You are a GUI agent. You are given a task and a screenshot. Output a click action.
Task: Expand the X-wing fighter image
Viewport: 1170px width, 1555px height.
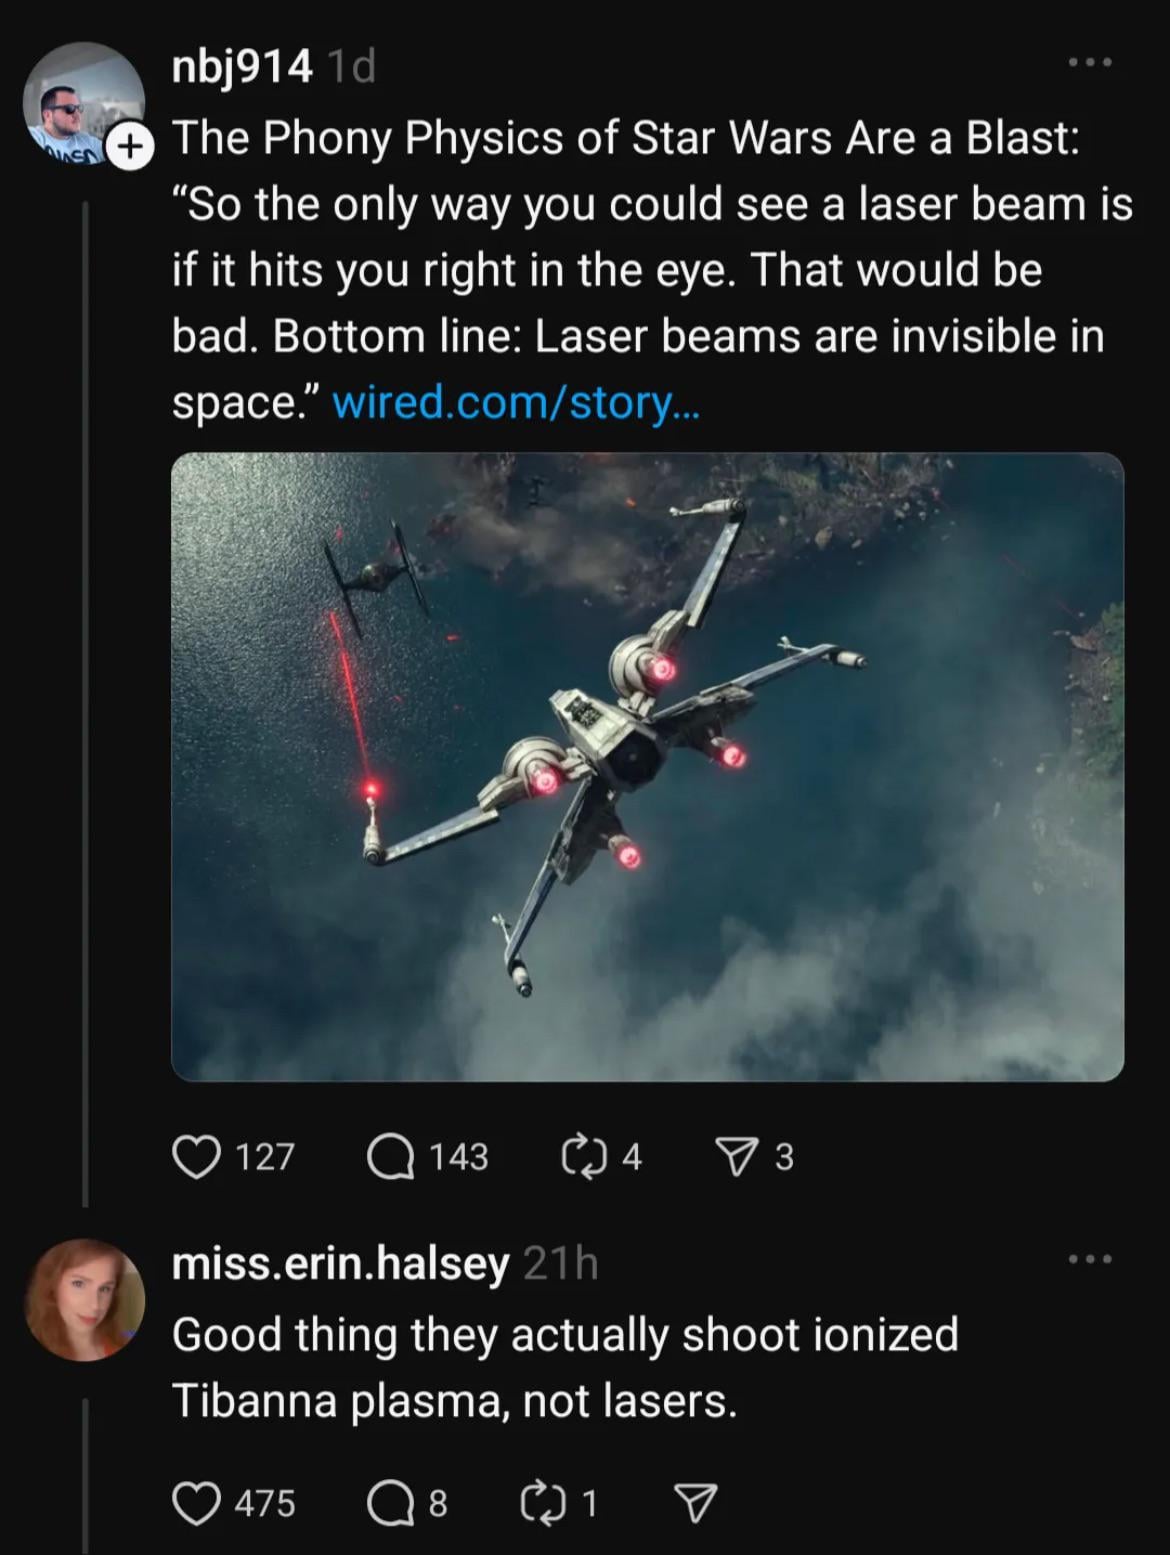647,766
